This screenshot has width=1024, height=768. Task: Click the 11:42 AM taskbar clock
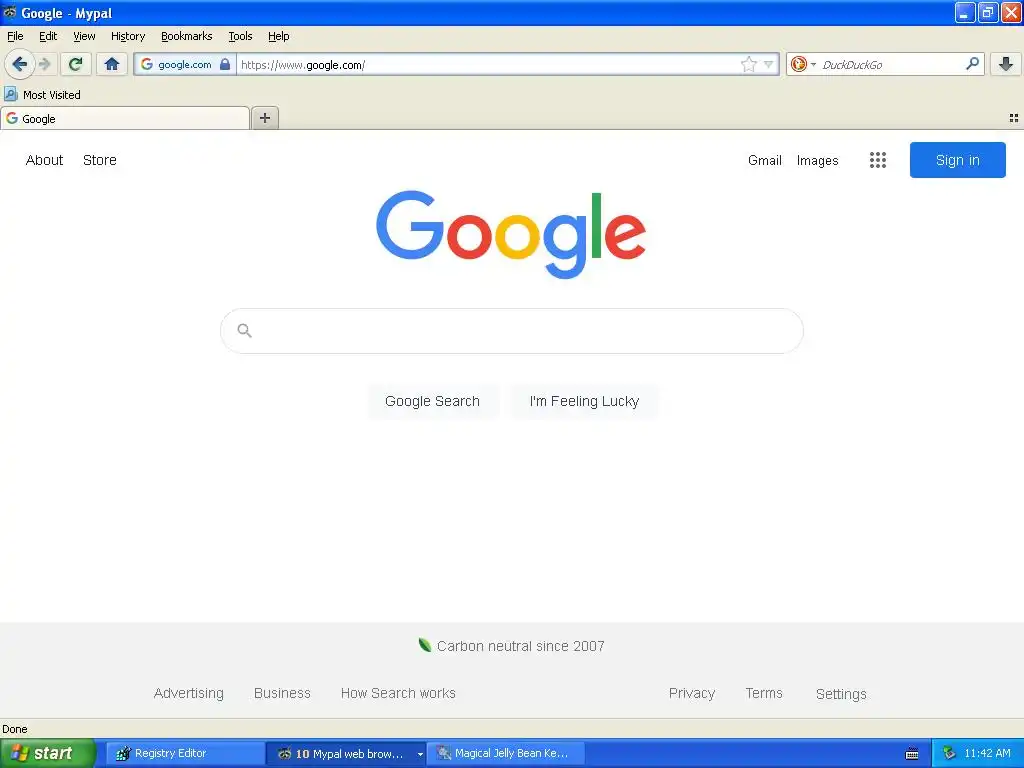987,754
